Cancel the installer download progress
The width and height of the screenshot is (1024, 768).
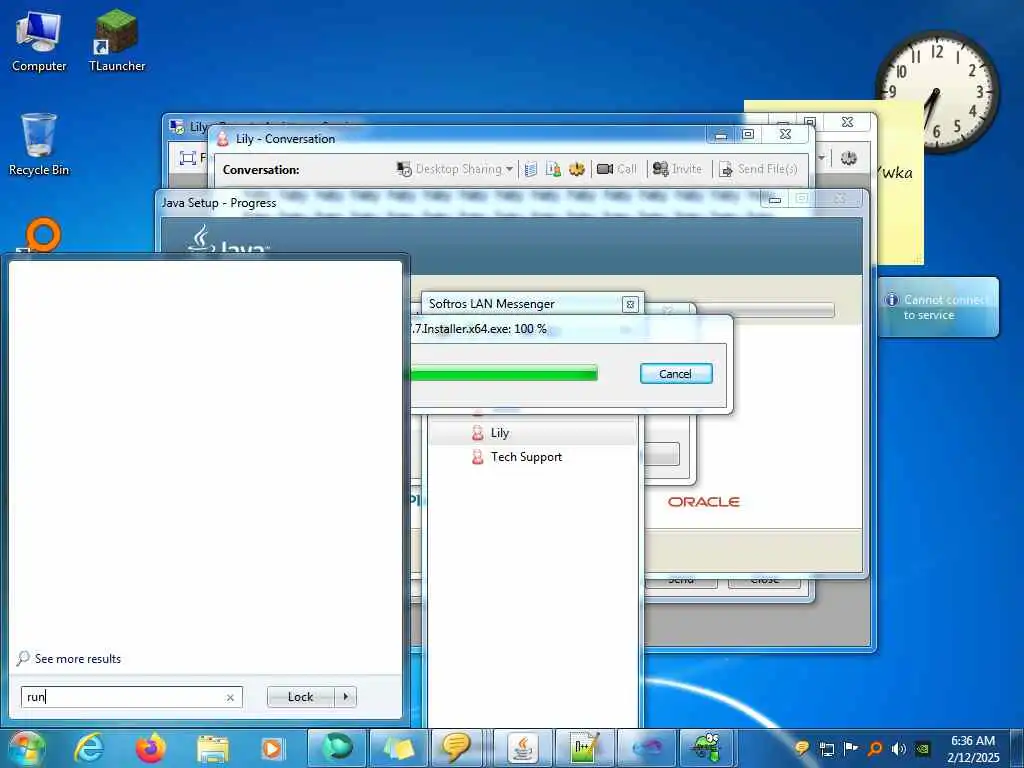coord(676,374)
